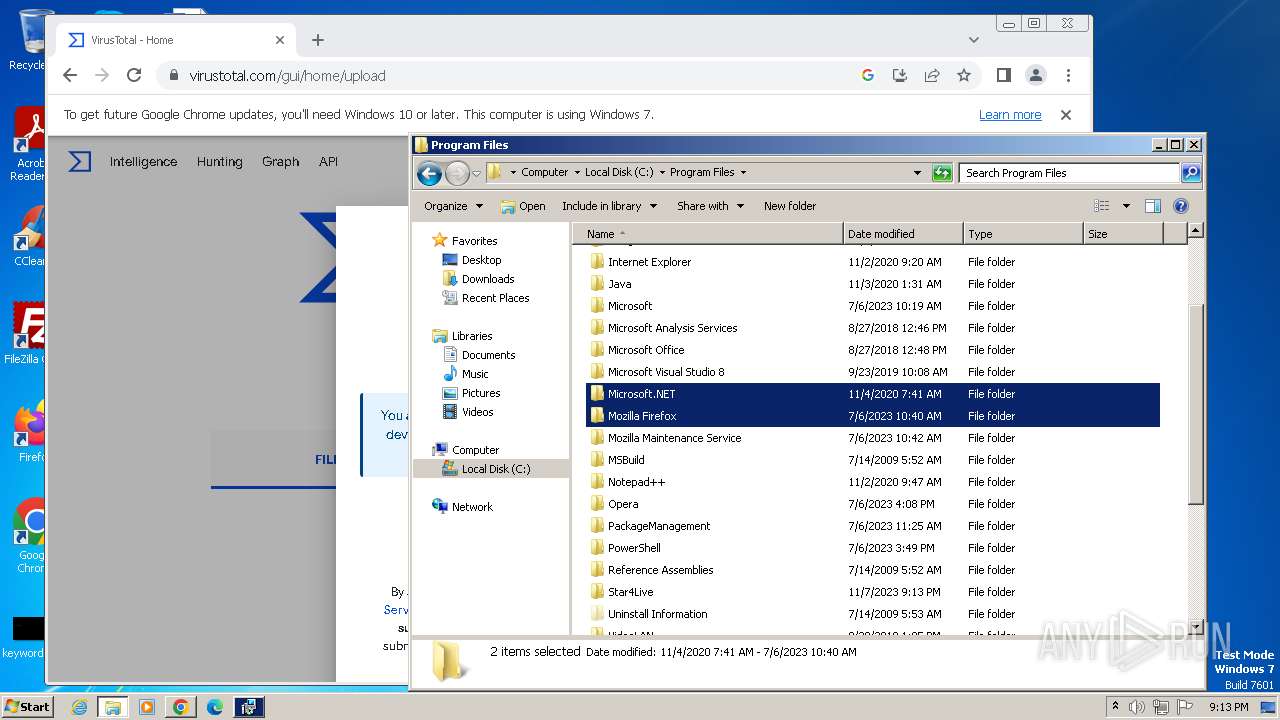Screen dimensions: 1280x720
Task: Expand Computer breadcrumb arrow in address bar
Action: [577, 172]
